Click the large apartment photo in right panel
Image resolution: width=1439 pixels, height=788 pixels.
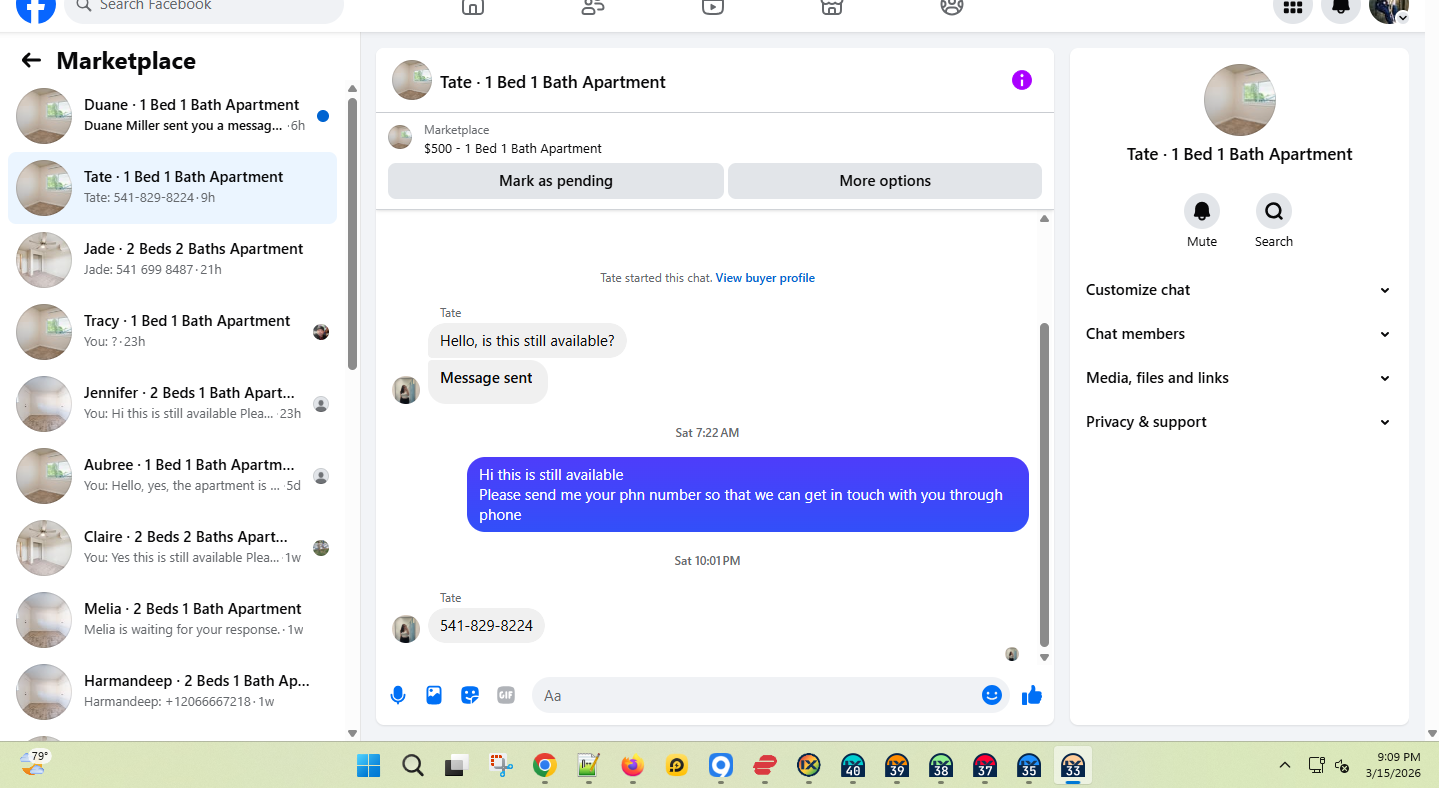(1239, 100)
